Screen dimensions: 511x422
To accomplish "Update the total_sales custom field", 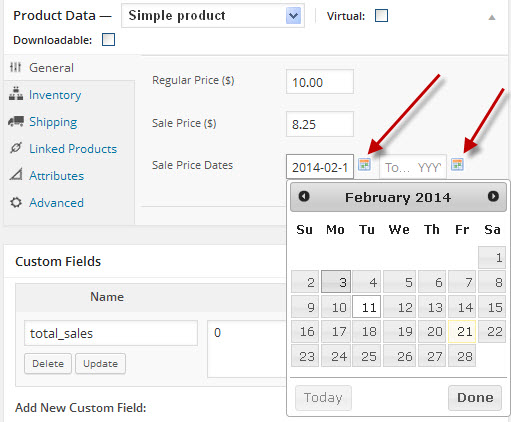I will [100, 363].
